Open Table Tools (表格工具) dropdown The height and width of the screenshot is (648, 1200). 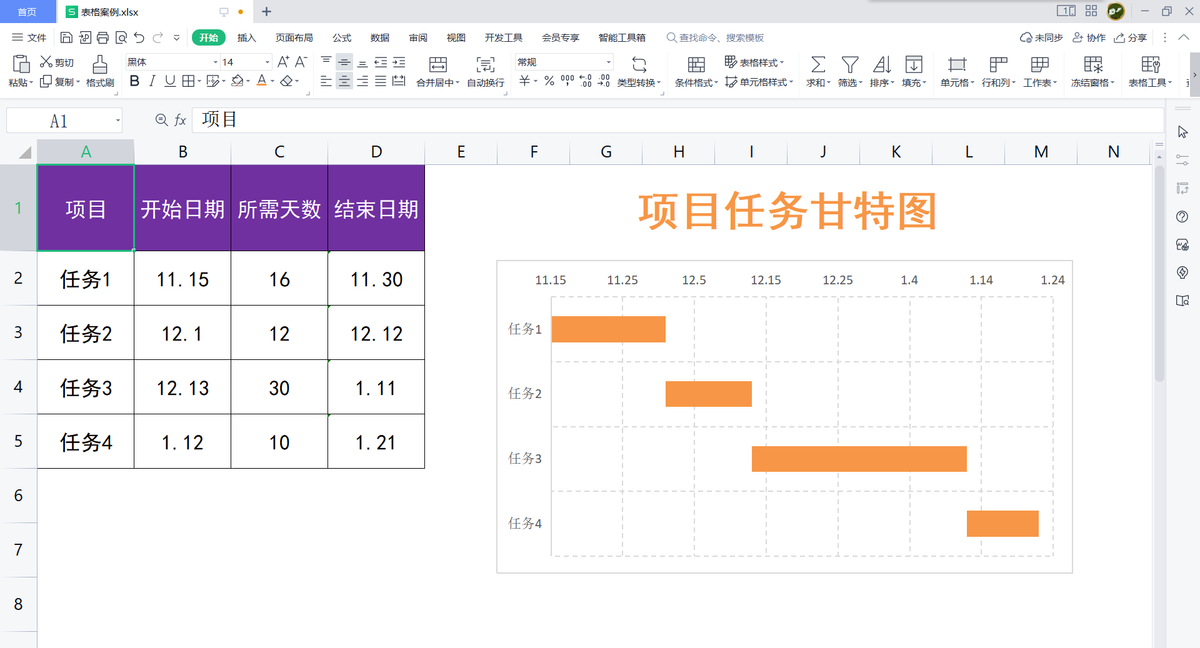point(1151,72)
